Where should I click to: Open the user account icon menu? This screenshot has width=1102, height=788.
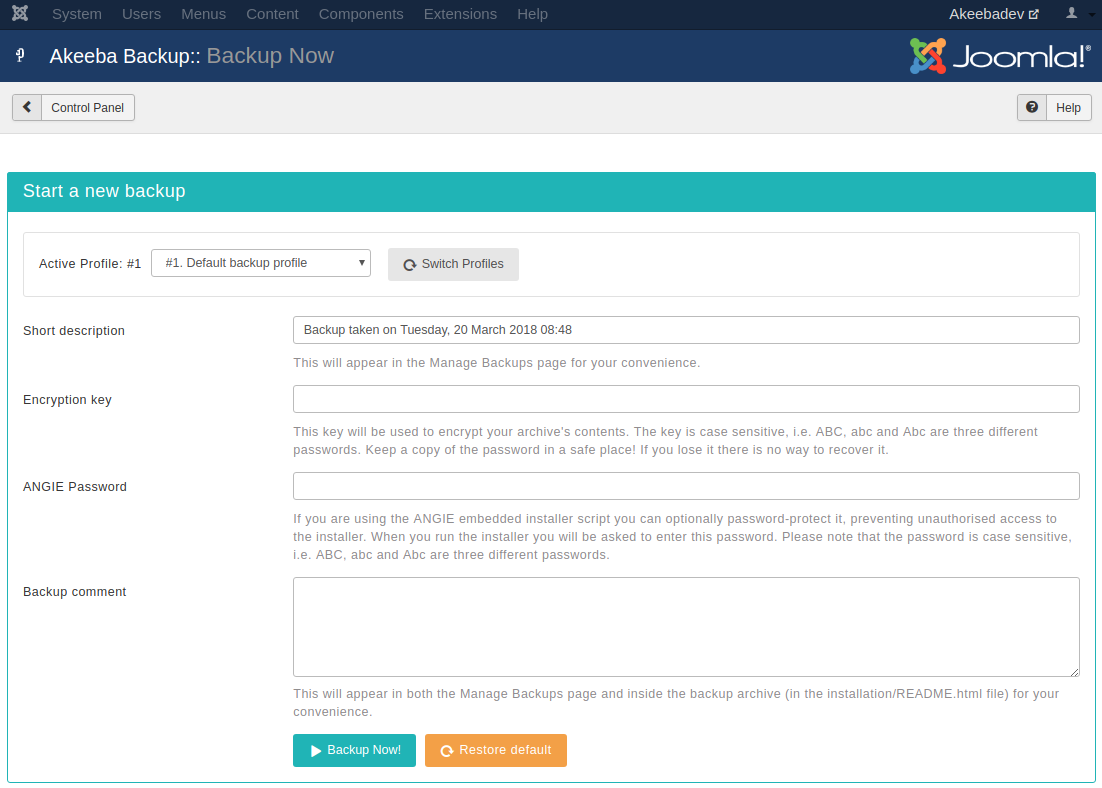(x=1076, y=14)
